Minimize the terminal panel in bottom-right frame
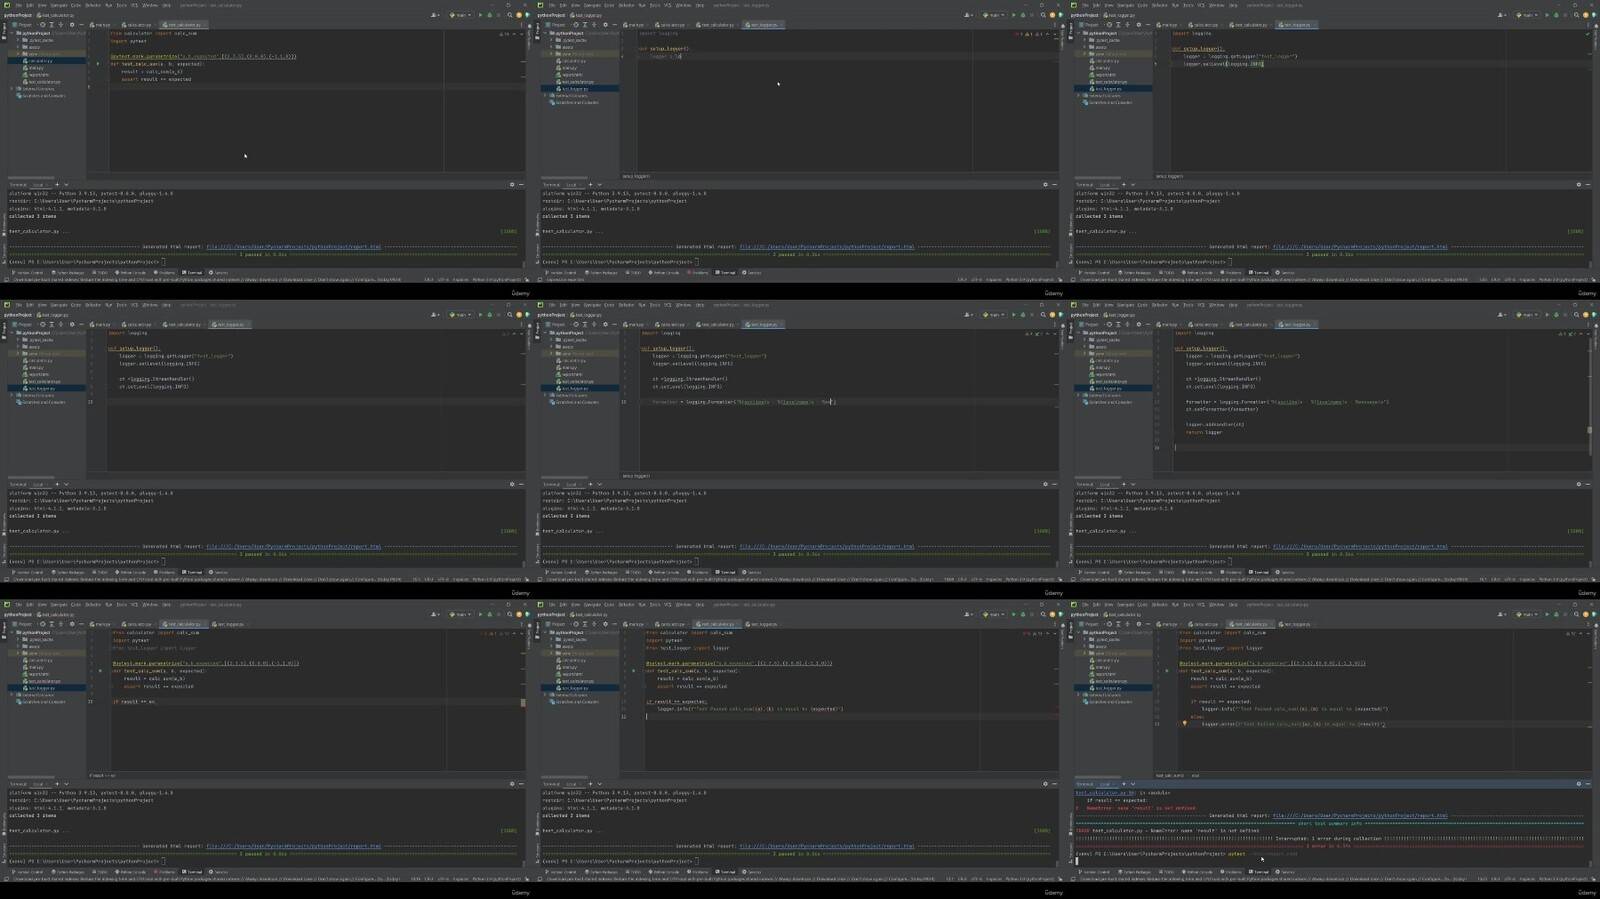The width and height of the screenshot is (1600, 899). 1587,784
